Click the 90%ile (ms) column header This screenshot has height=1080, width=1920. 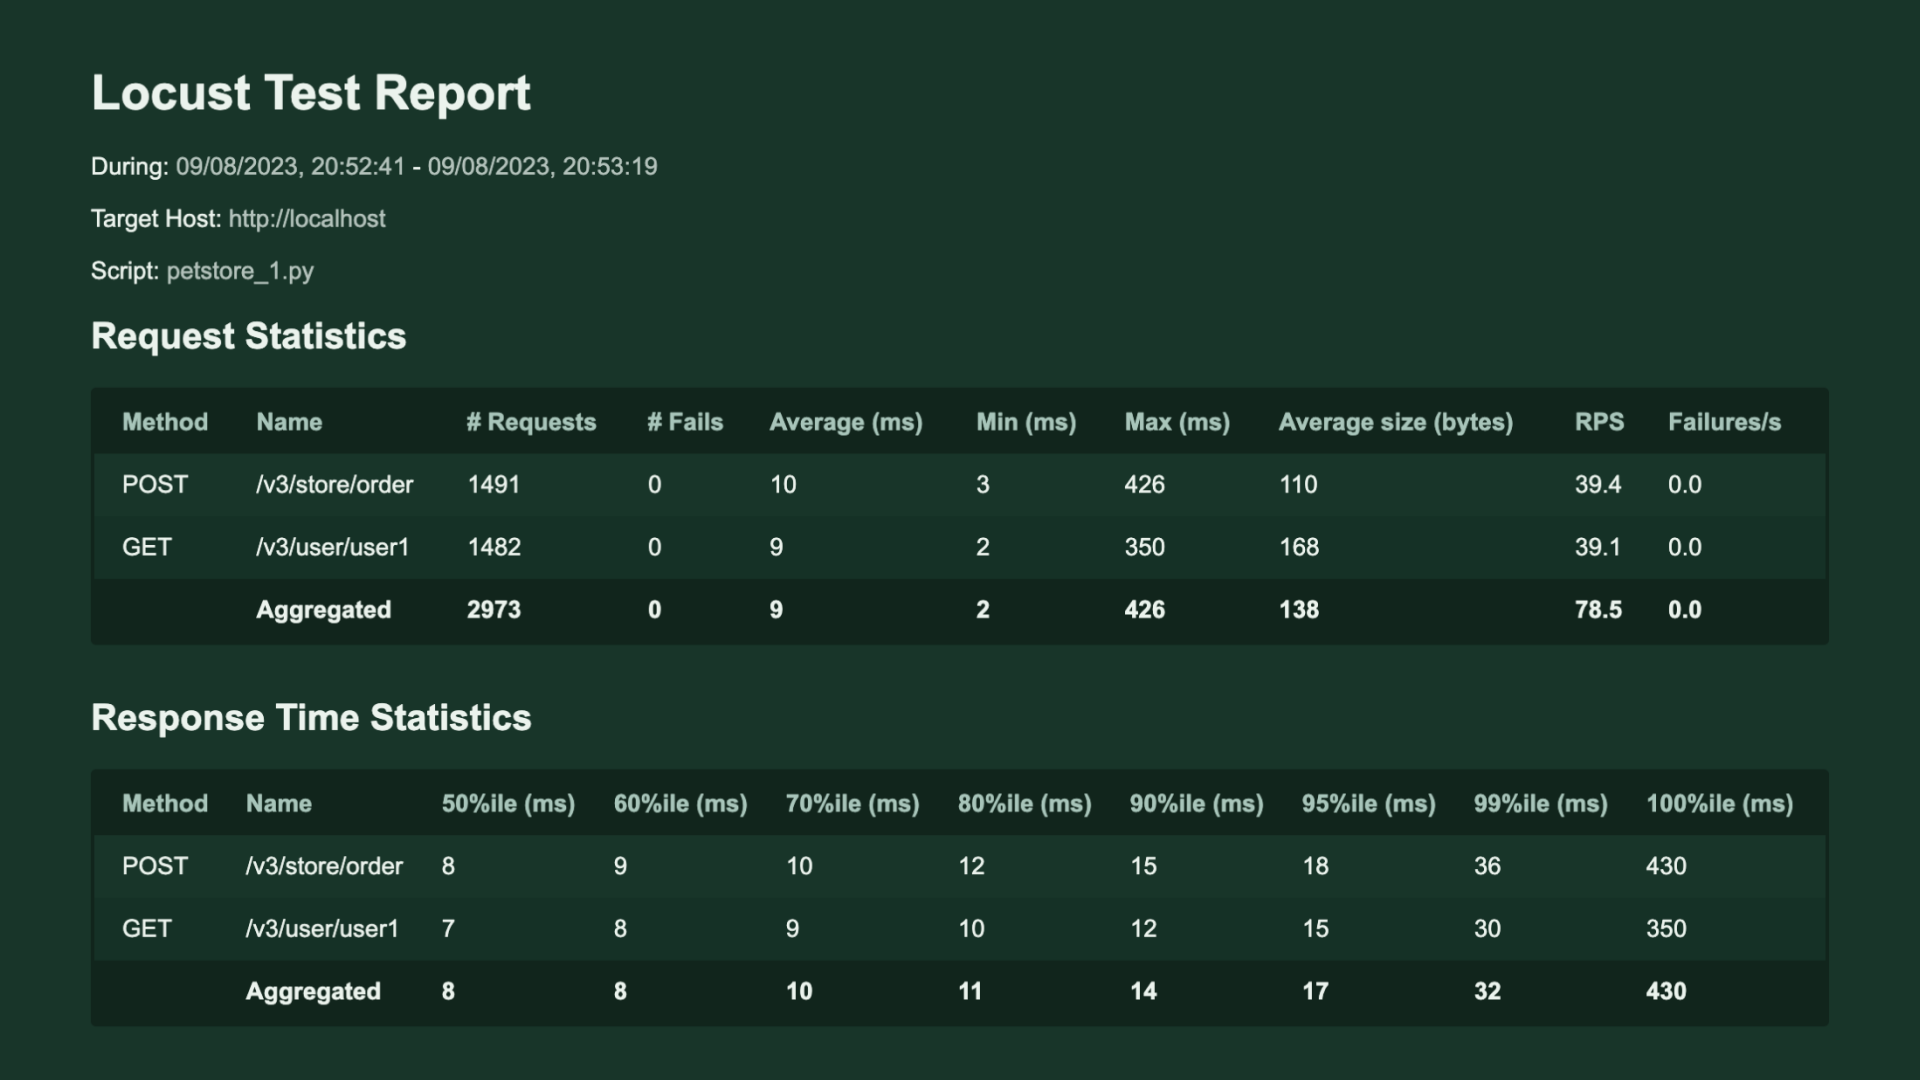pos(1196,804)
